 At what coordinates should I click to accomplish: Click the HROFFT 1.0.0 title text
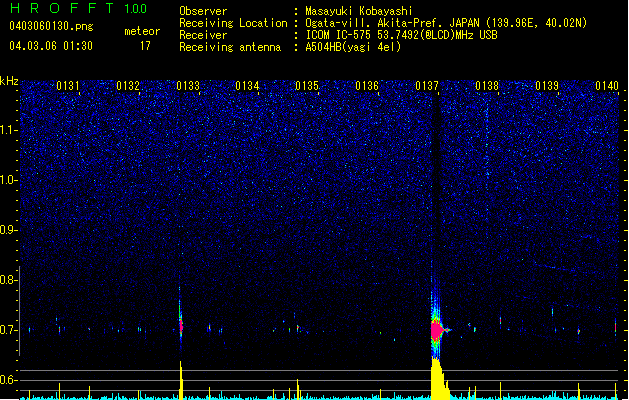click(79, 8)
